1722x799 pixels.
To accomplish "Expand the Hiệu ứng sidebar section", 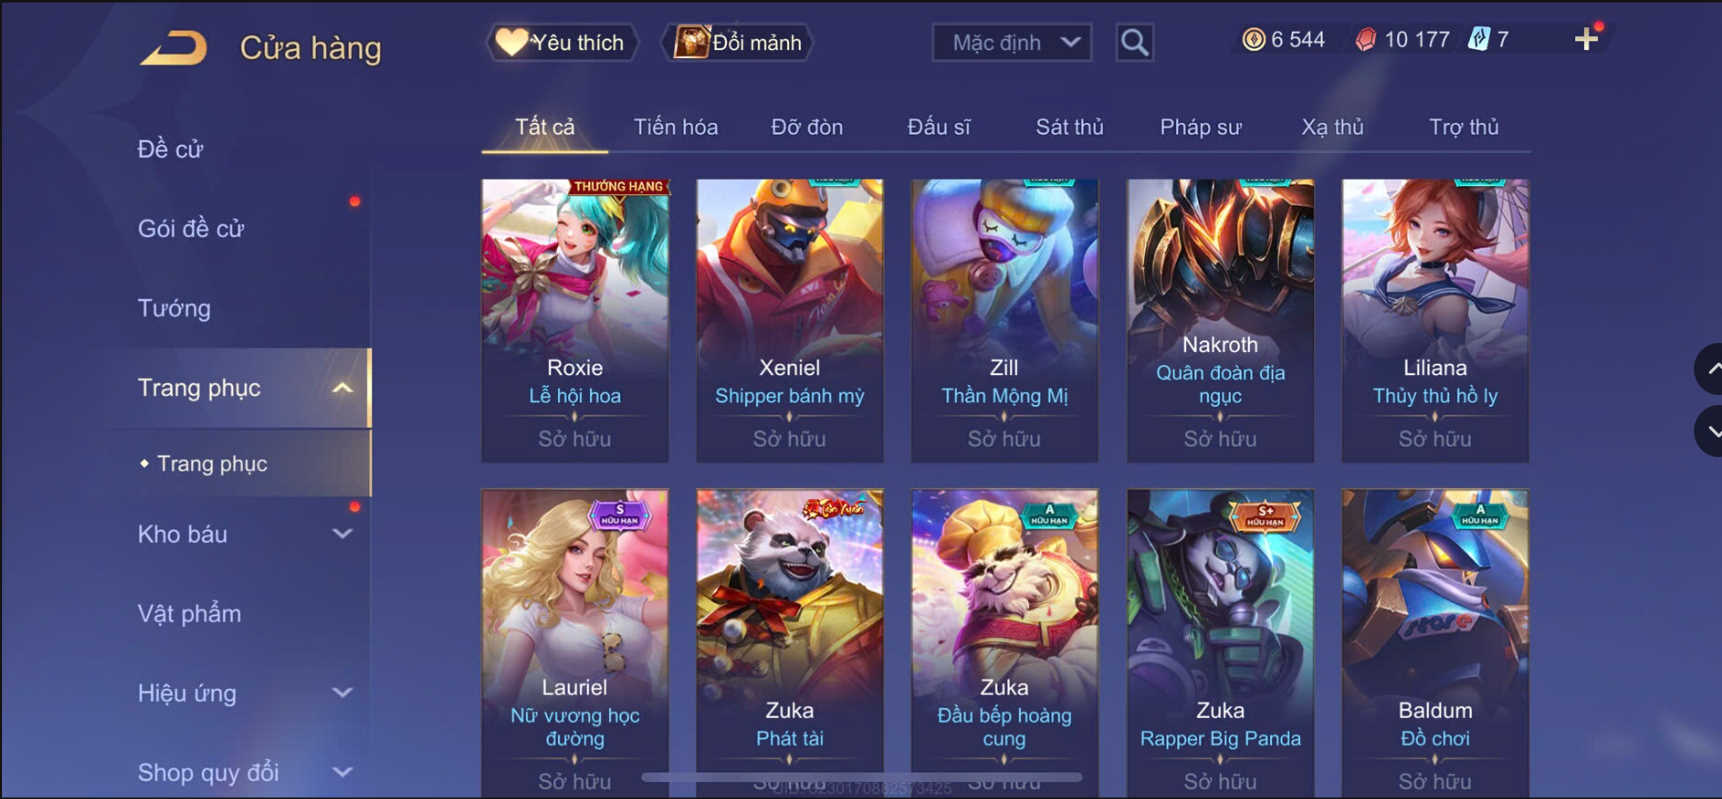I will point(342,693).
